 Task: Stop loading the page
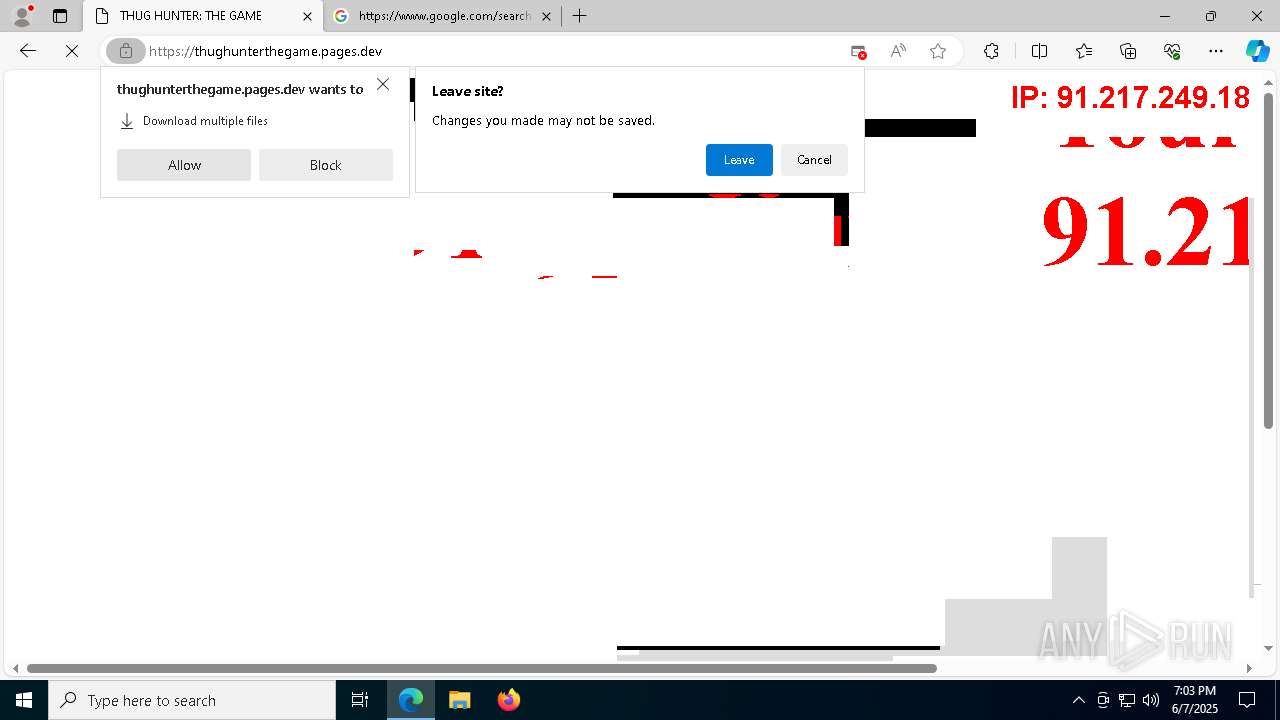pyautogui.click(x=72, y=51)
